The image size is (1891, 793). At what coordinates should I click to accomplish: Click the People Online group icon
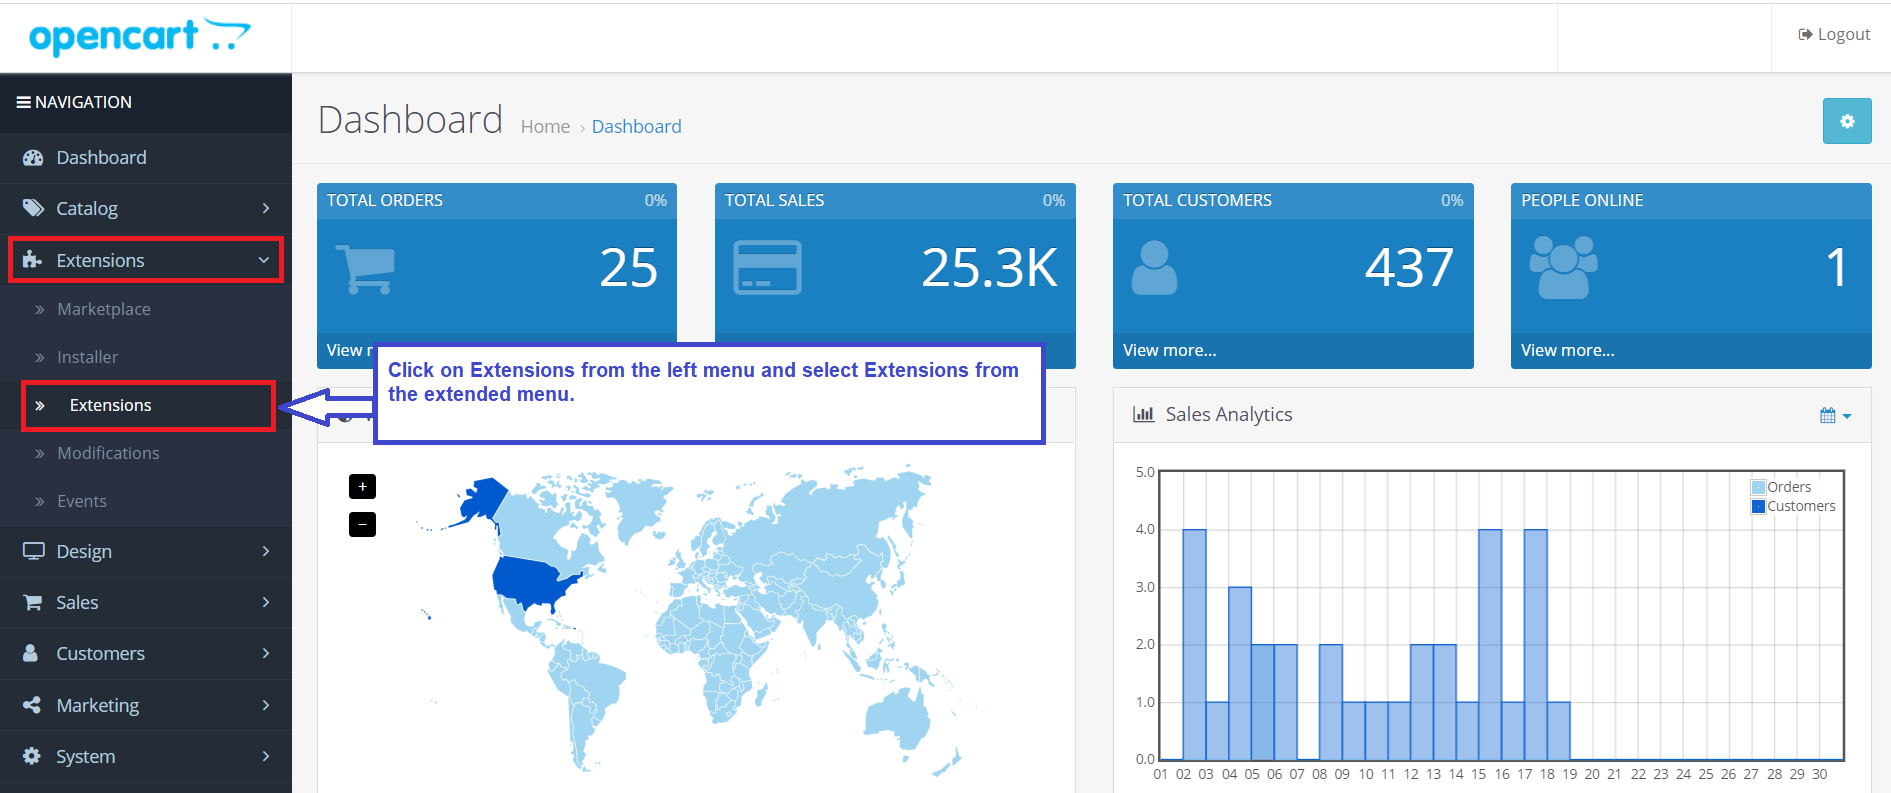pos(1563,268)
